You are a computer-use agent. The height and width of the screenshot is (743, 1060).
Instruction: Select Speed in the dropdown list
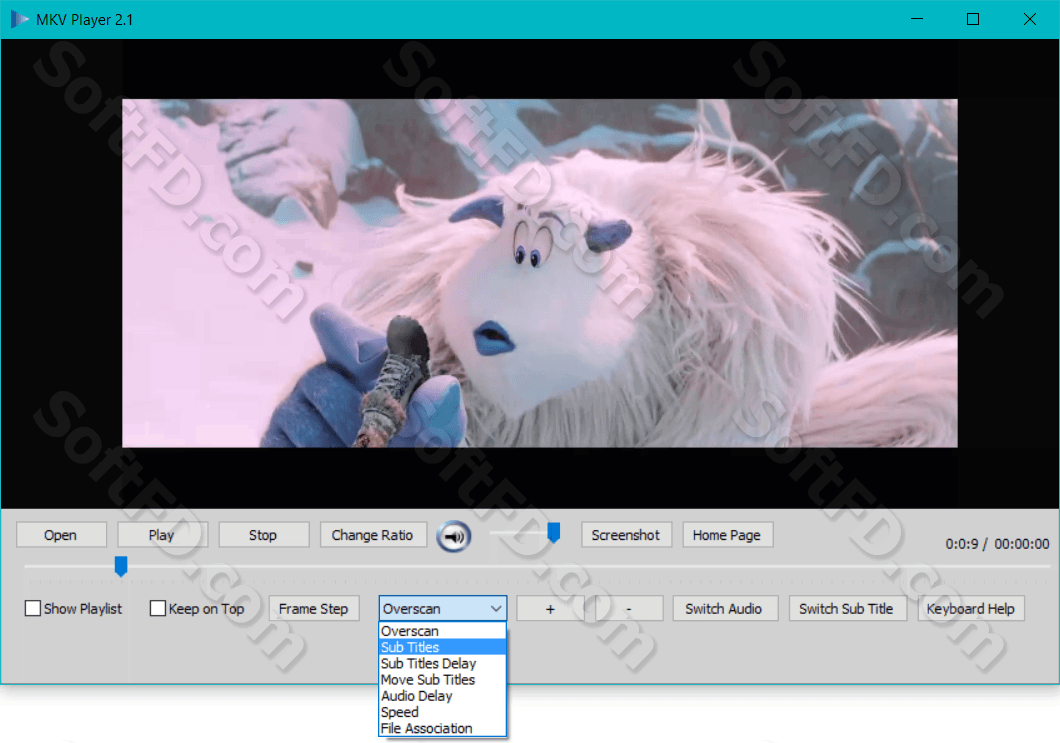442,712
